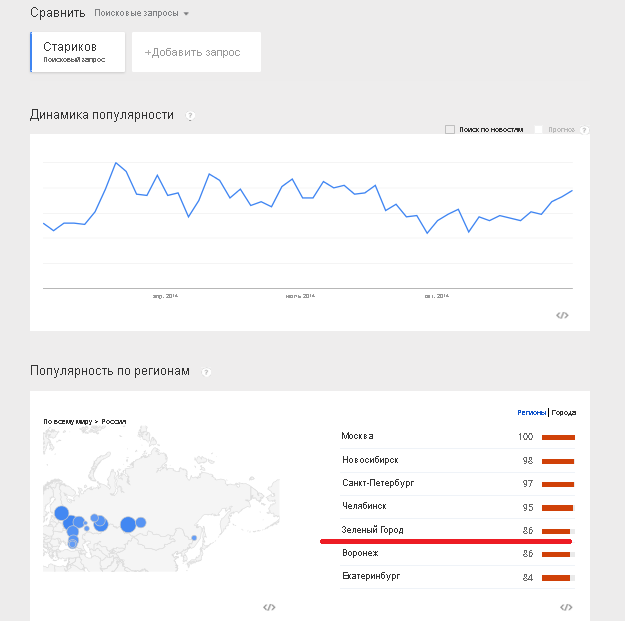Switch to the Регионы tab

point(531,412)
